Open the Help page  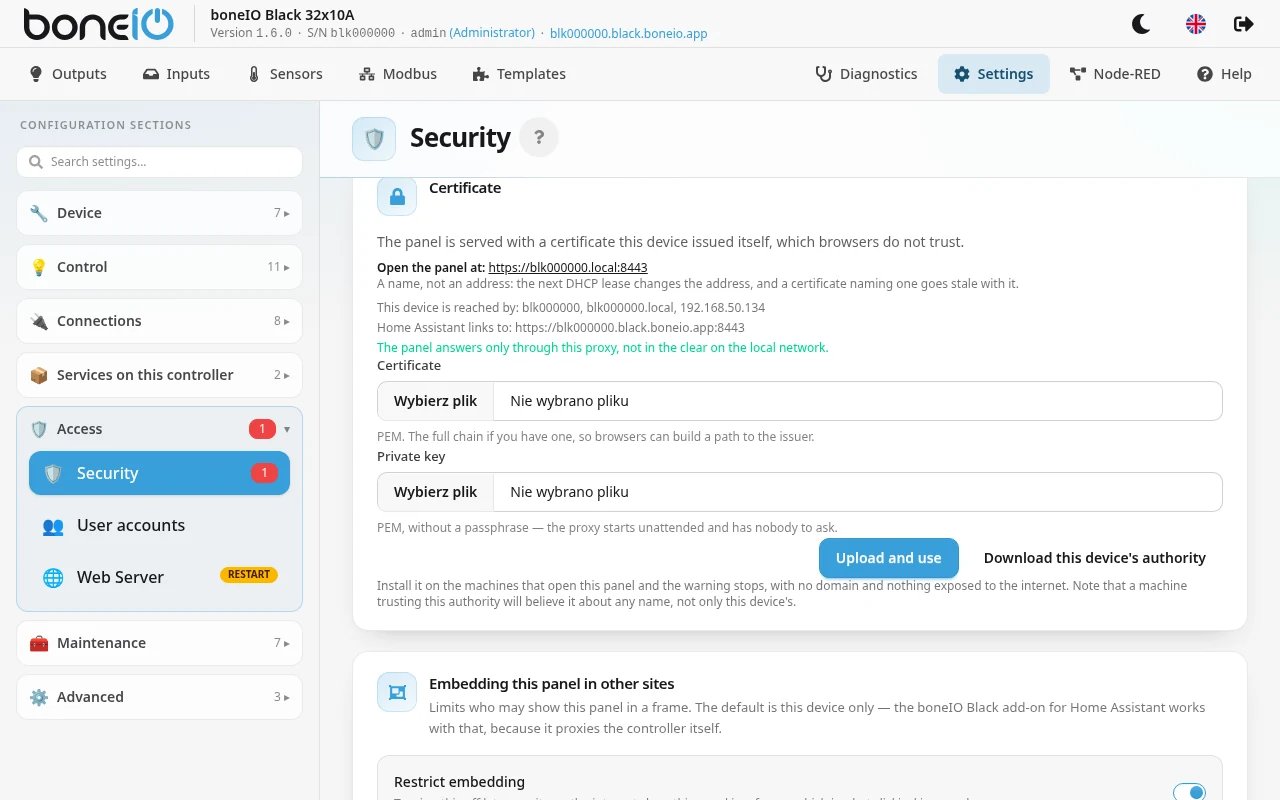click(1224, 74)
